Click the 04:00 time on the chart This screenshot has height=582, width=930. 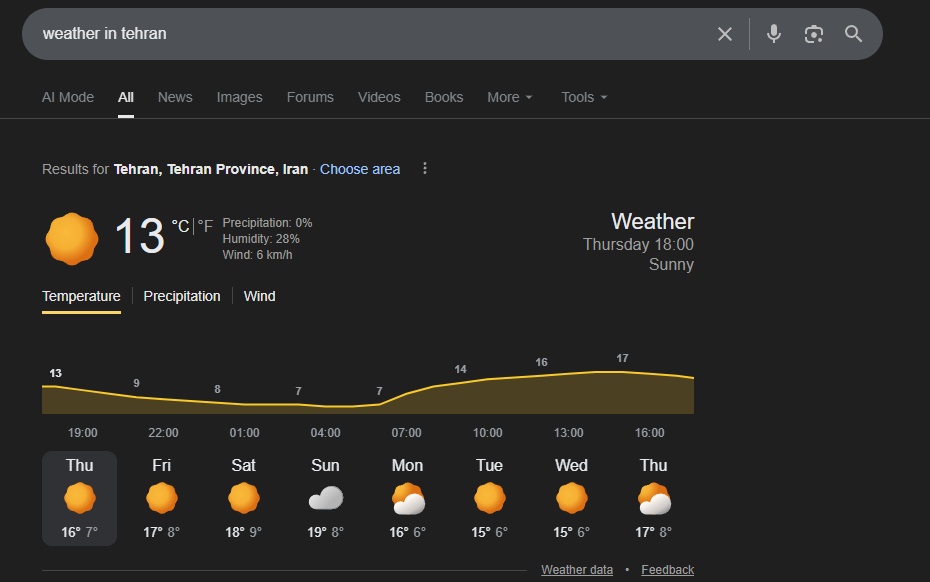click(x=326, y=432)
